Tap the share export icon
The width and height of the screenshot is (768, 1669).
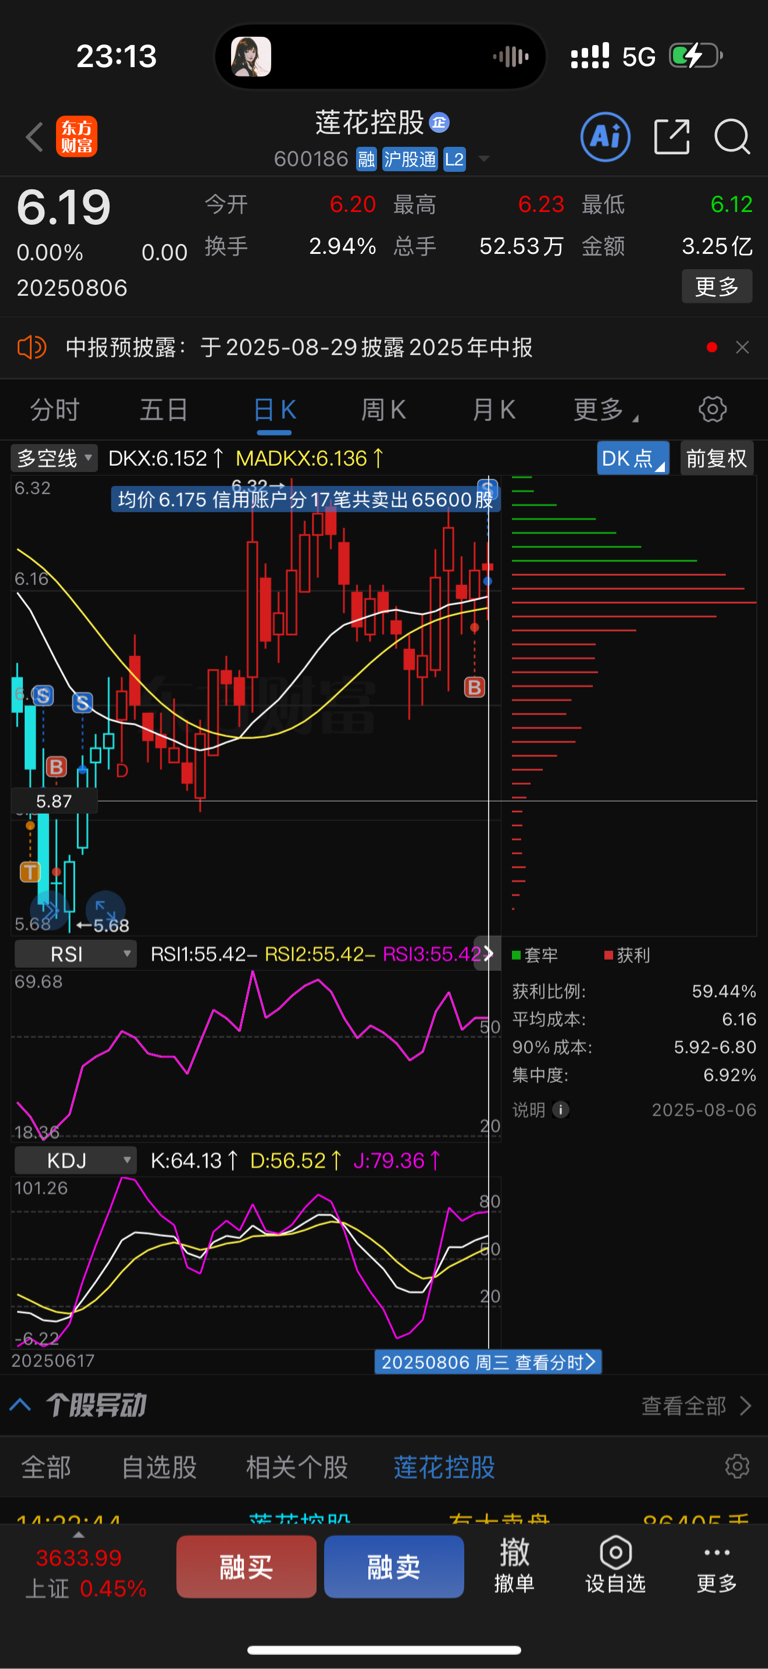point(672,137)
